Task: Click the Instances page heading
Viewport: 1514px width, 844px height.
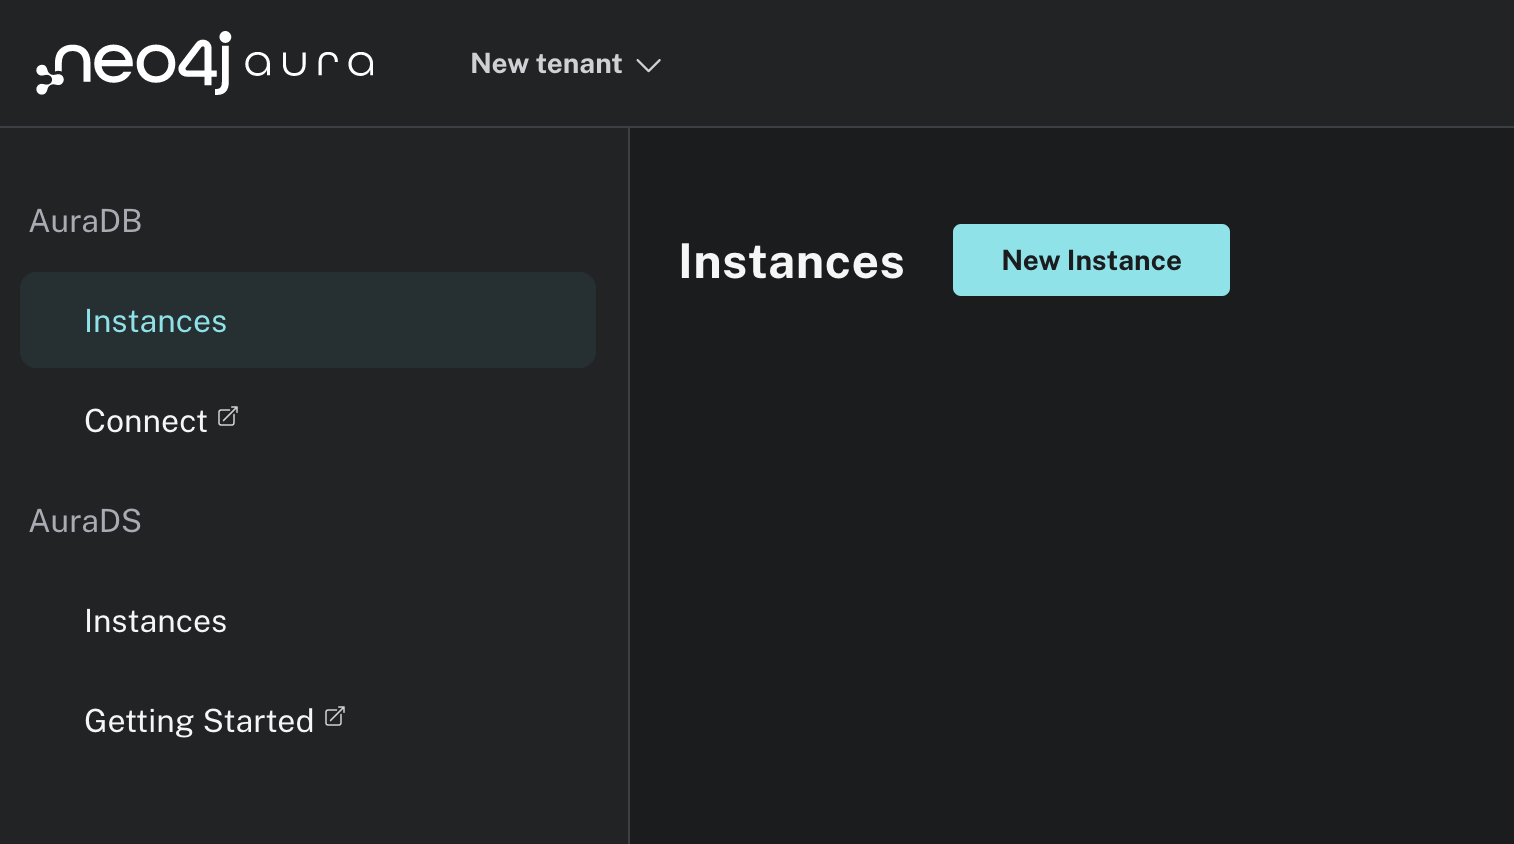Action: (791, 261)
